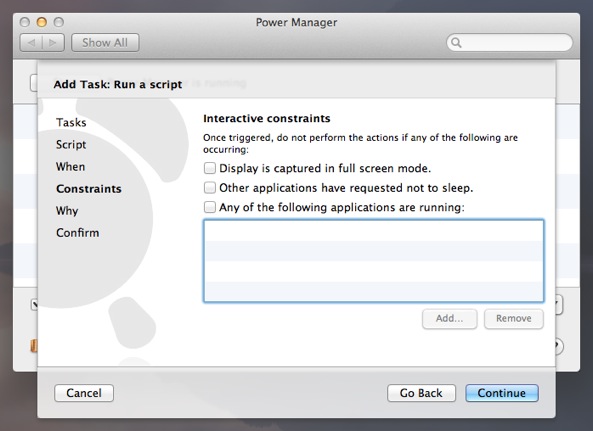The width and height of the screenshot is (593, 431).
Task: Cancel the Add Task dialog
Action: point(84,393)
